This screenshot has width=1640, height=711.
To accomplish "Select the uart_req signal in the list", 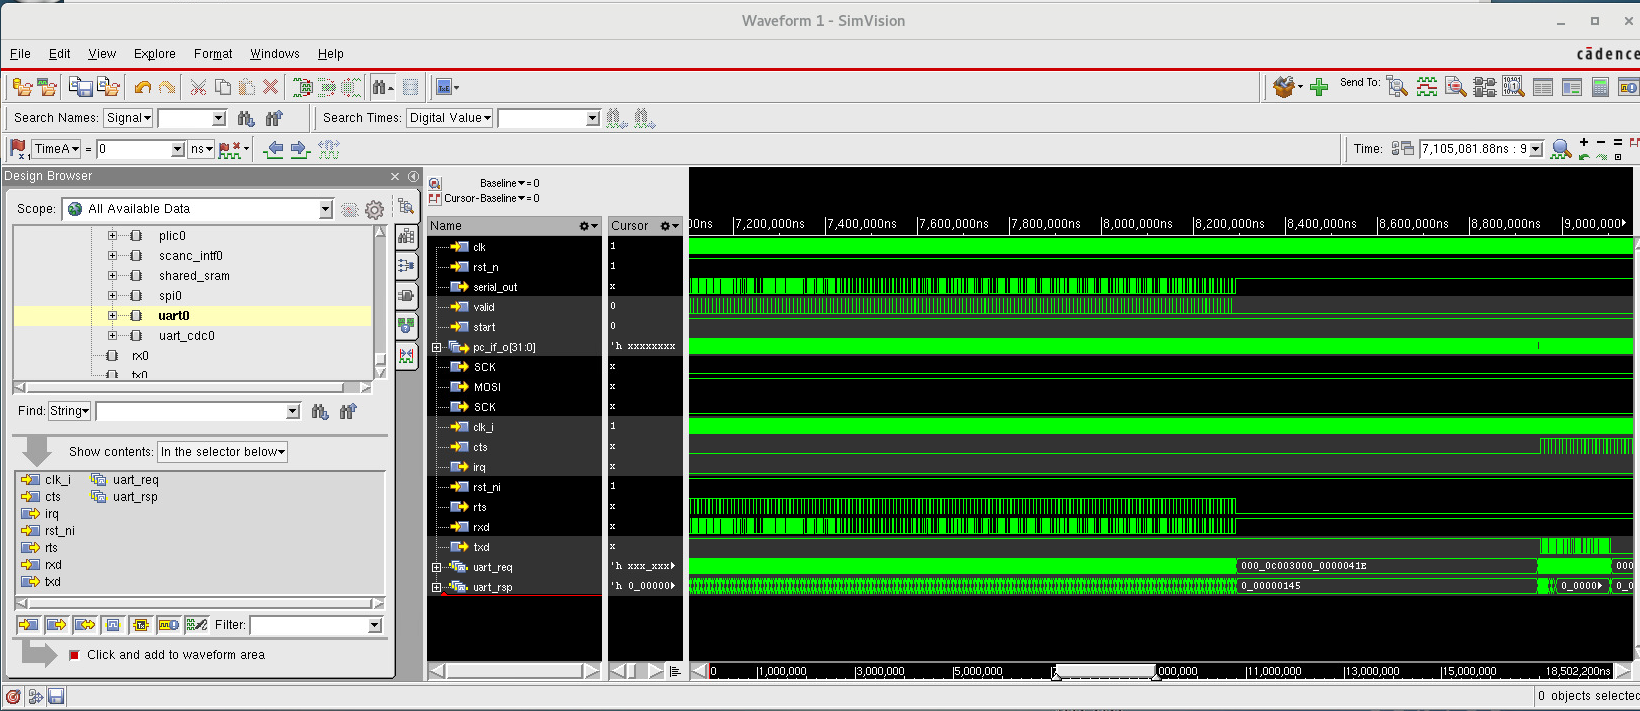I will tap(135, 480).
